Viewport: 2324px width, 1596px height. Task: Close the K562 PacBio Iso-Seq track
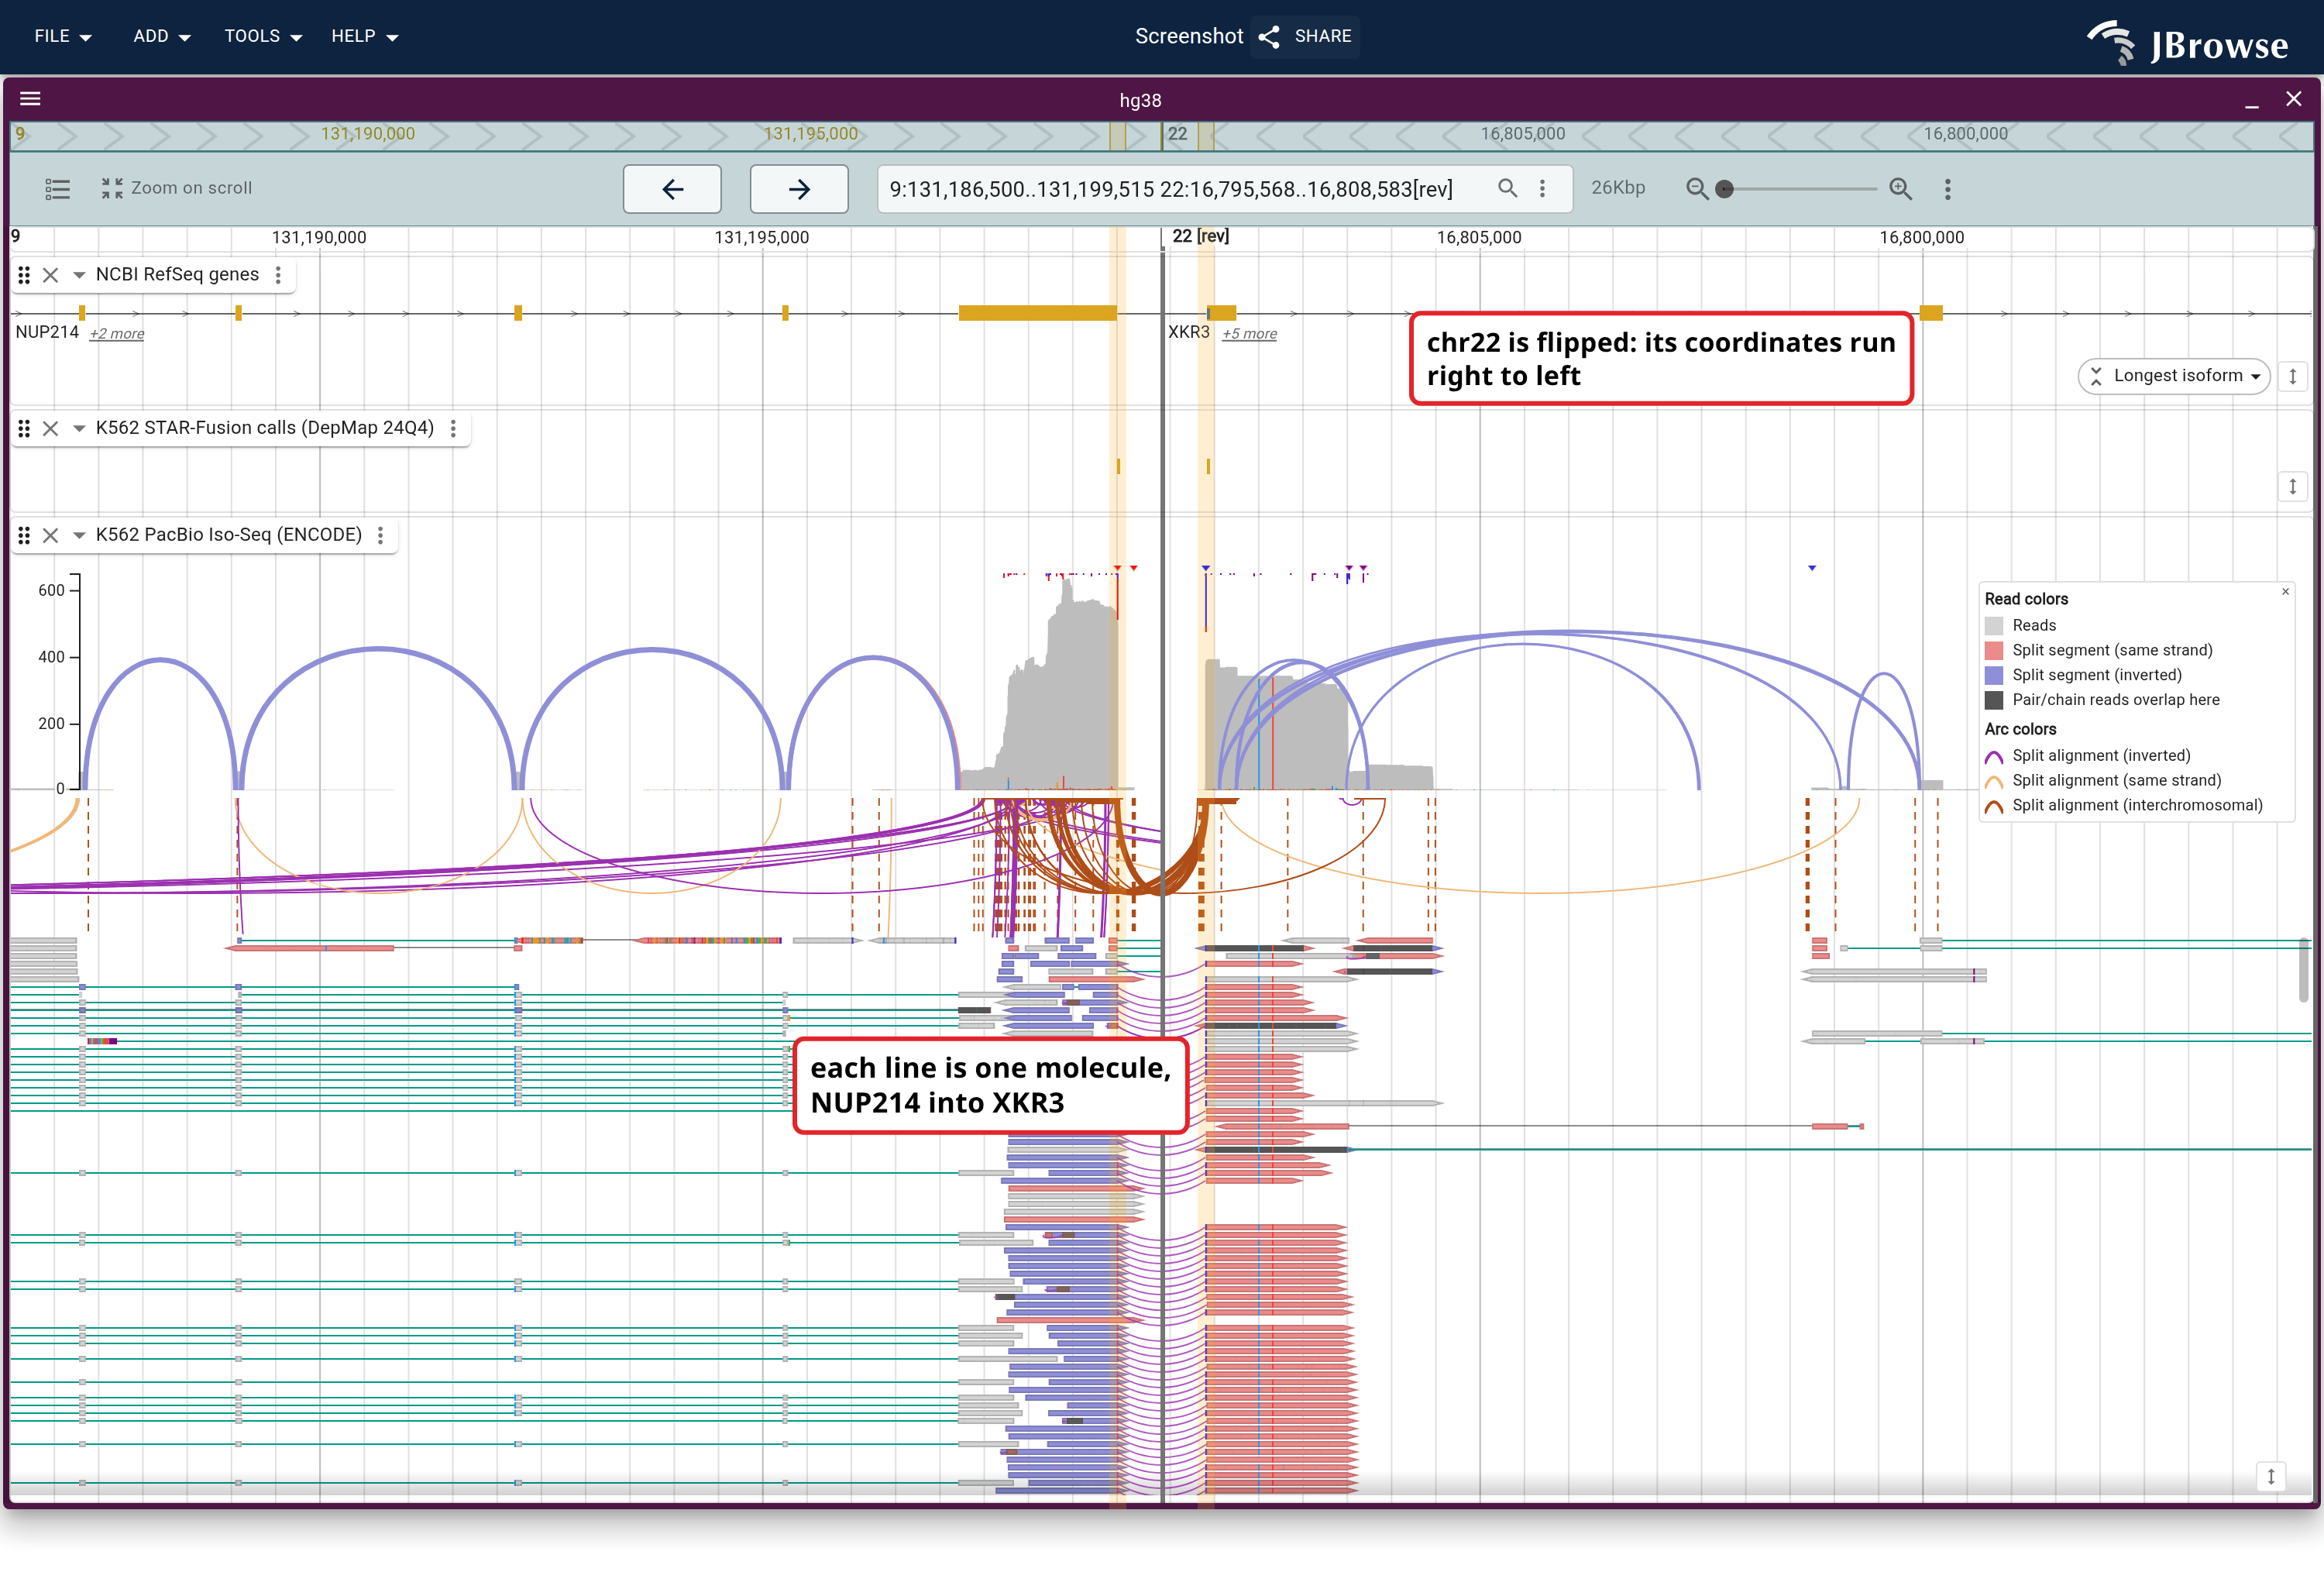tap(50, 535)
